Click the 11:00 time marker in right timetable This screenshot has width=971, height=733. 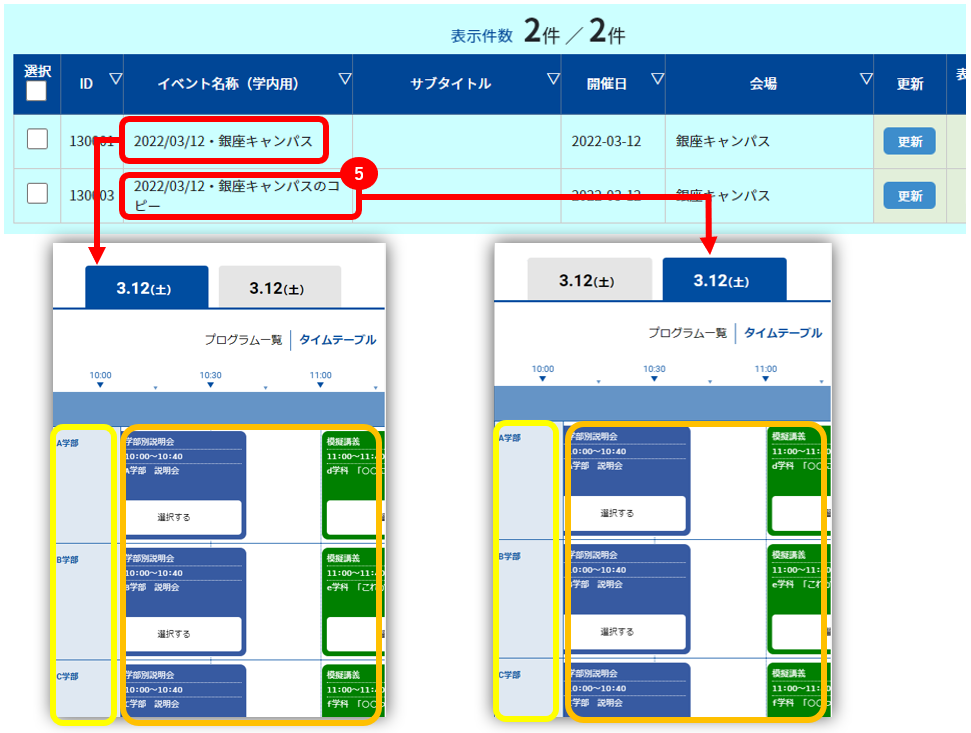pyautogui.click(x=765, y=373)
